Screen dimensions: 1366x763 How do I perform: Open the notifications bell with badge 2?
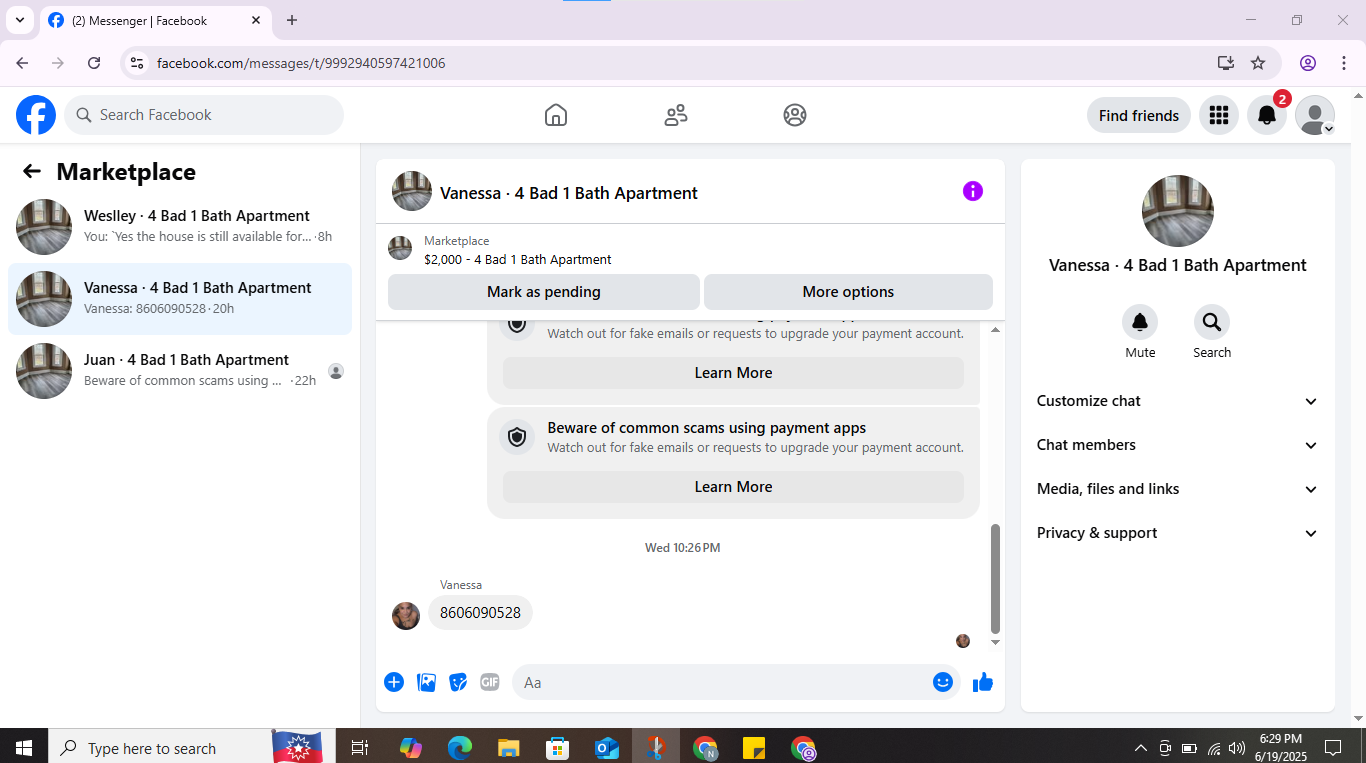coord(1267,115)
